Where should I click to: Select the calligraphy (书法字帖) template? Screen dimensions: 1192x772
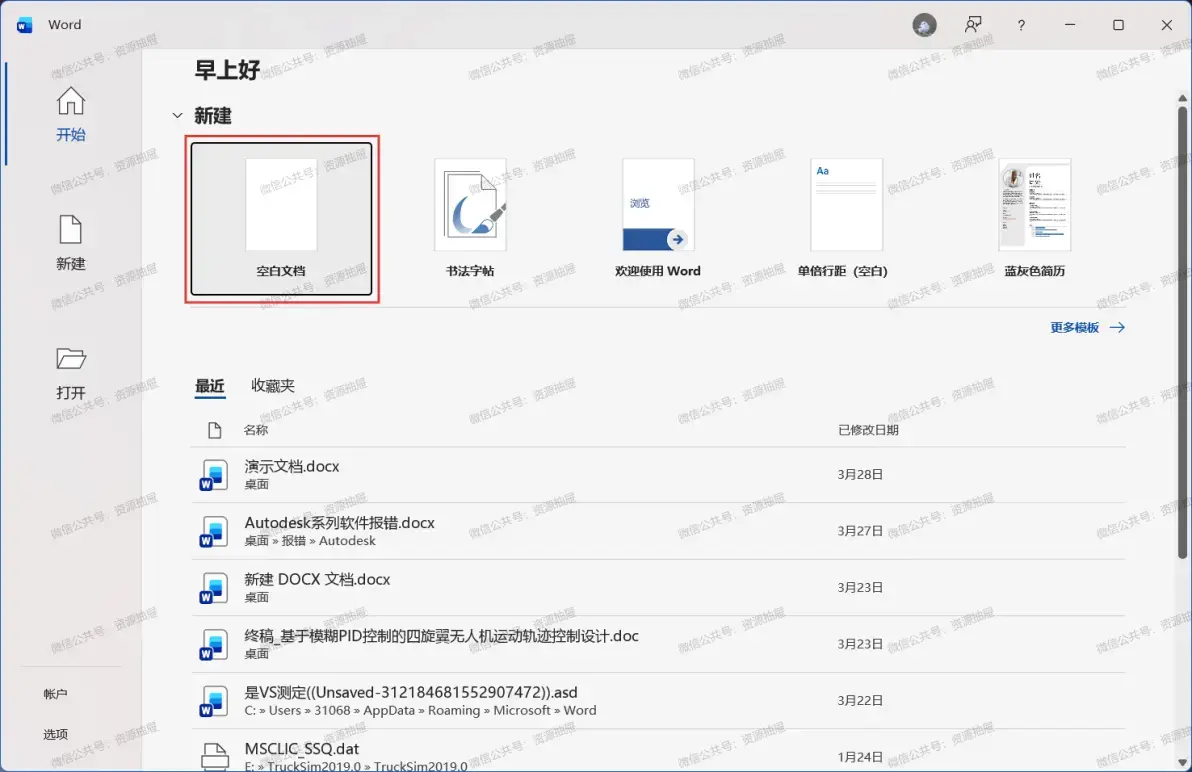click(x=470, y=219)
